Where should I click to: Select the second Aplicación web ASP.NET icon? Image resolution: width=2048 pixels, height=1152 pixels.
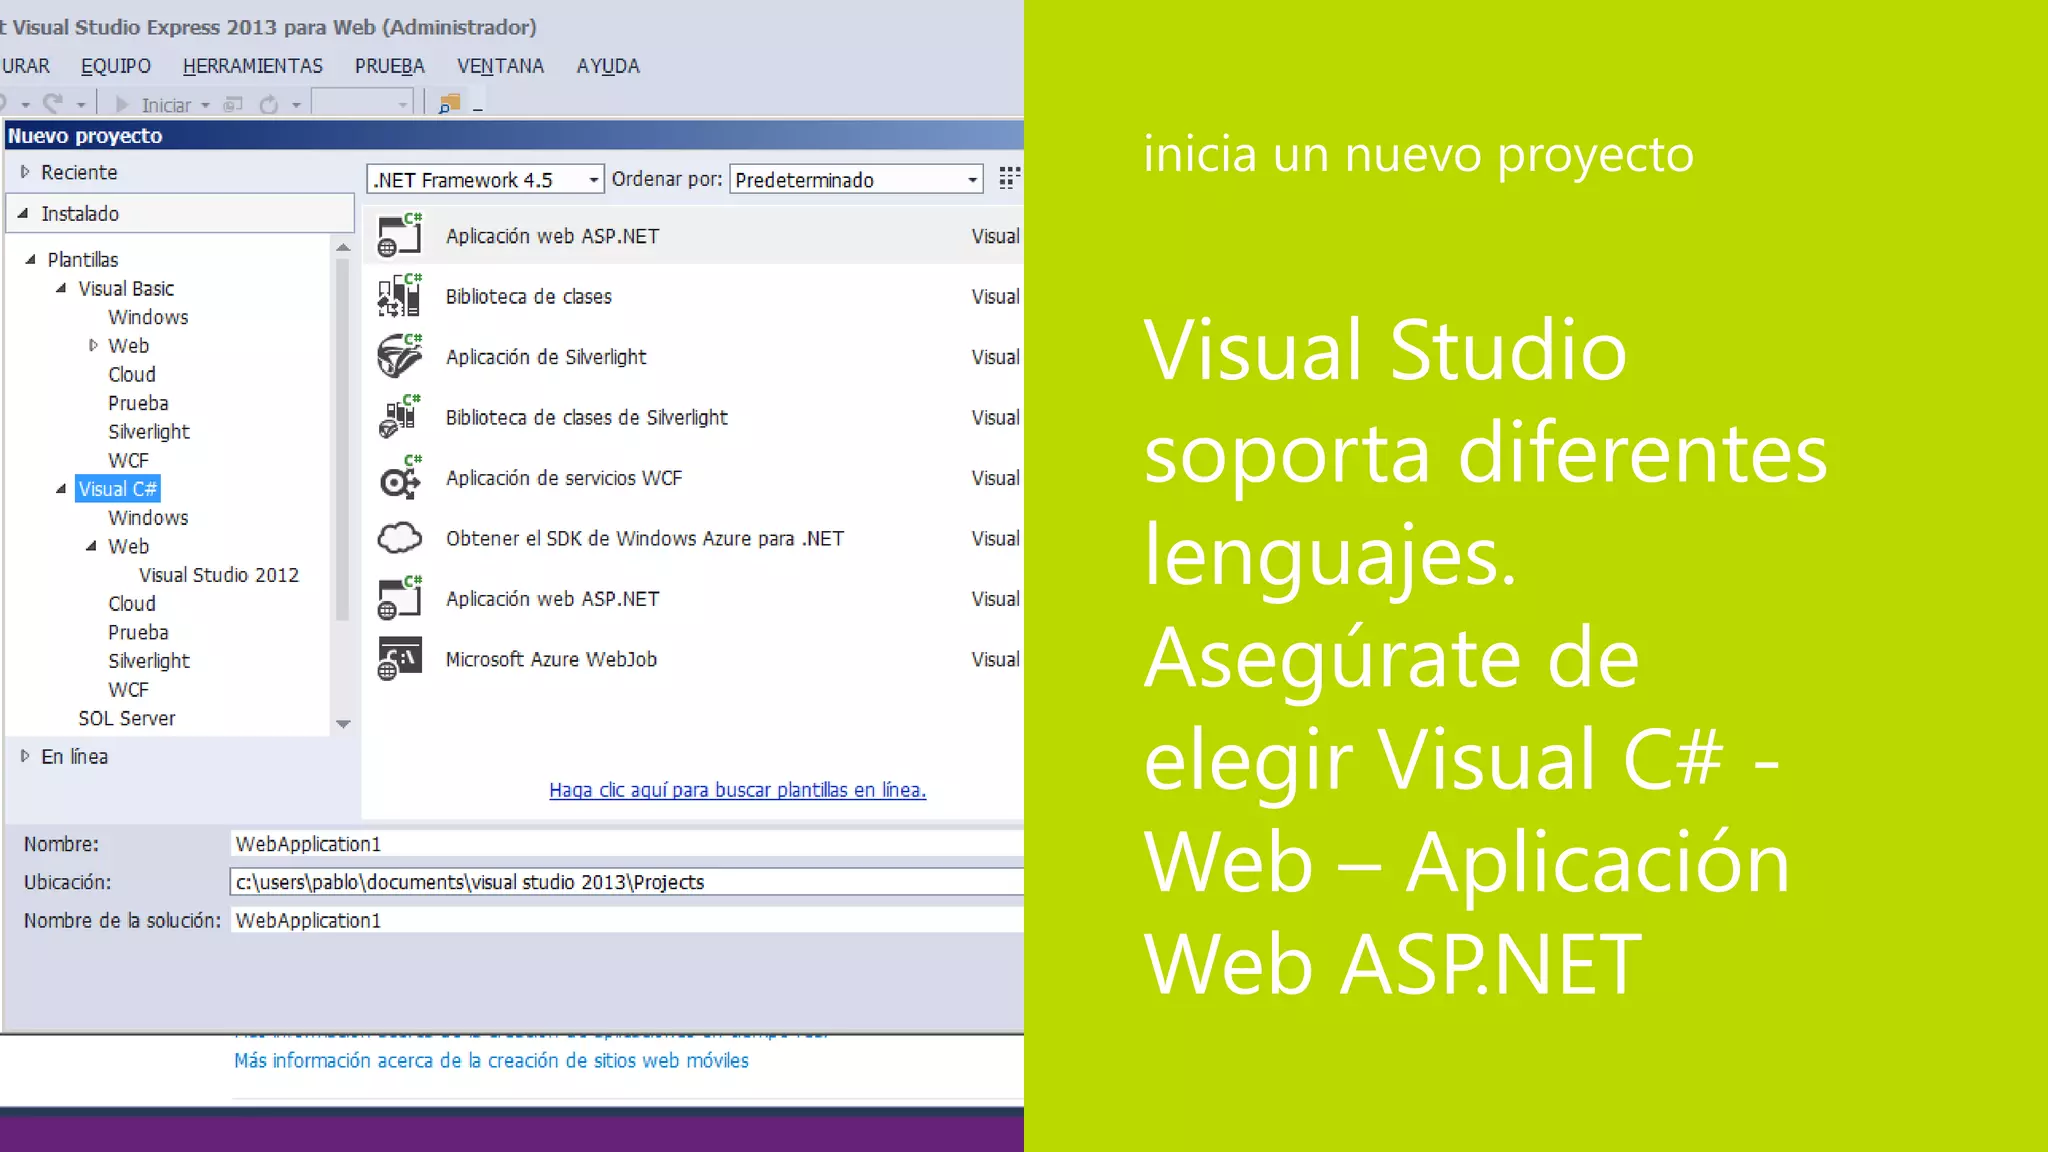400,598
